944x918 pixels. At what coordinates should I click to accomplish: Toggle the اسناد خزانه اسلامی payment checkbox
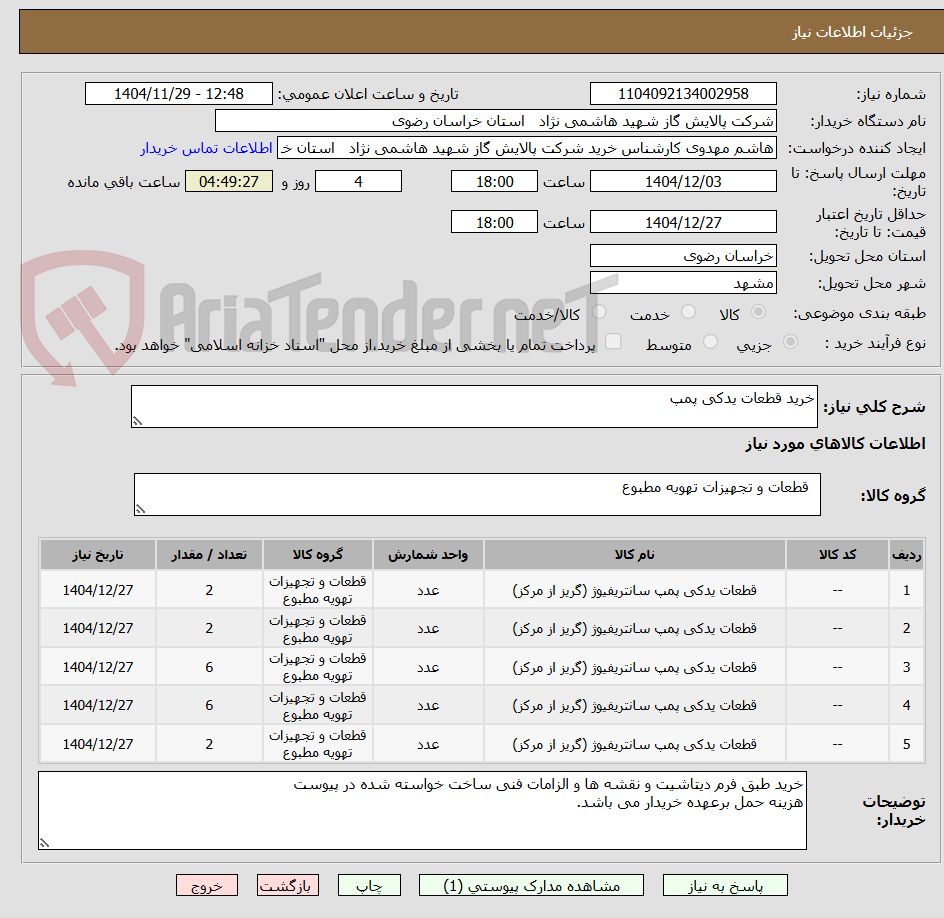(x=613, y=341)
